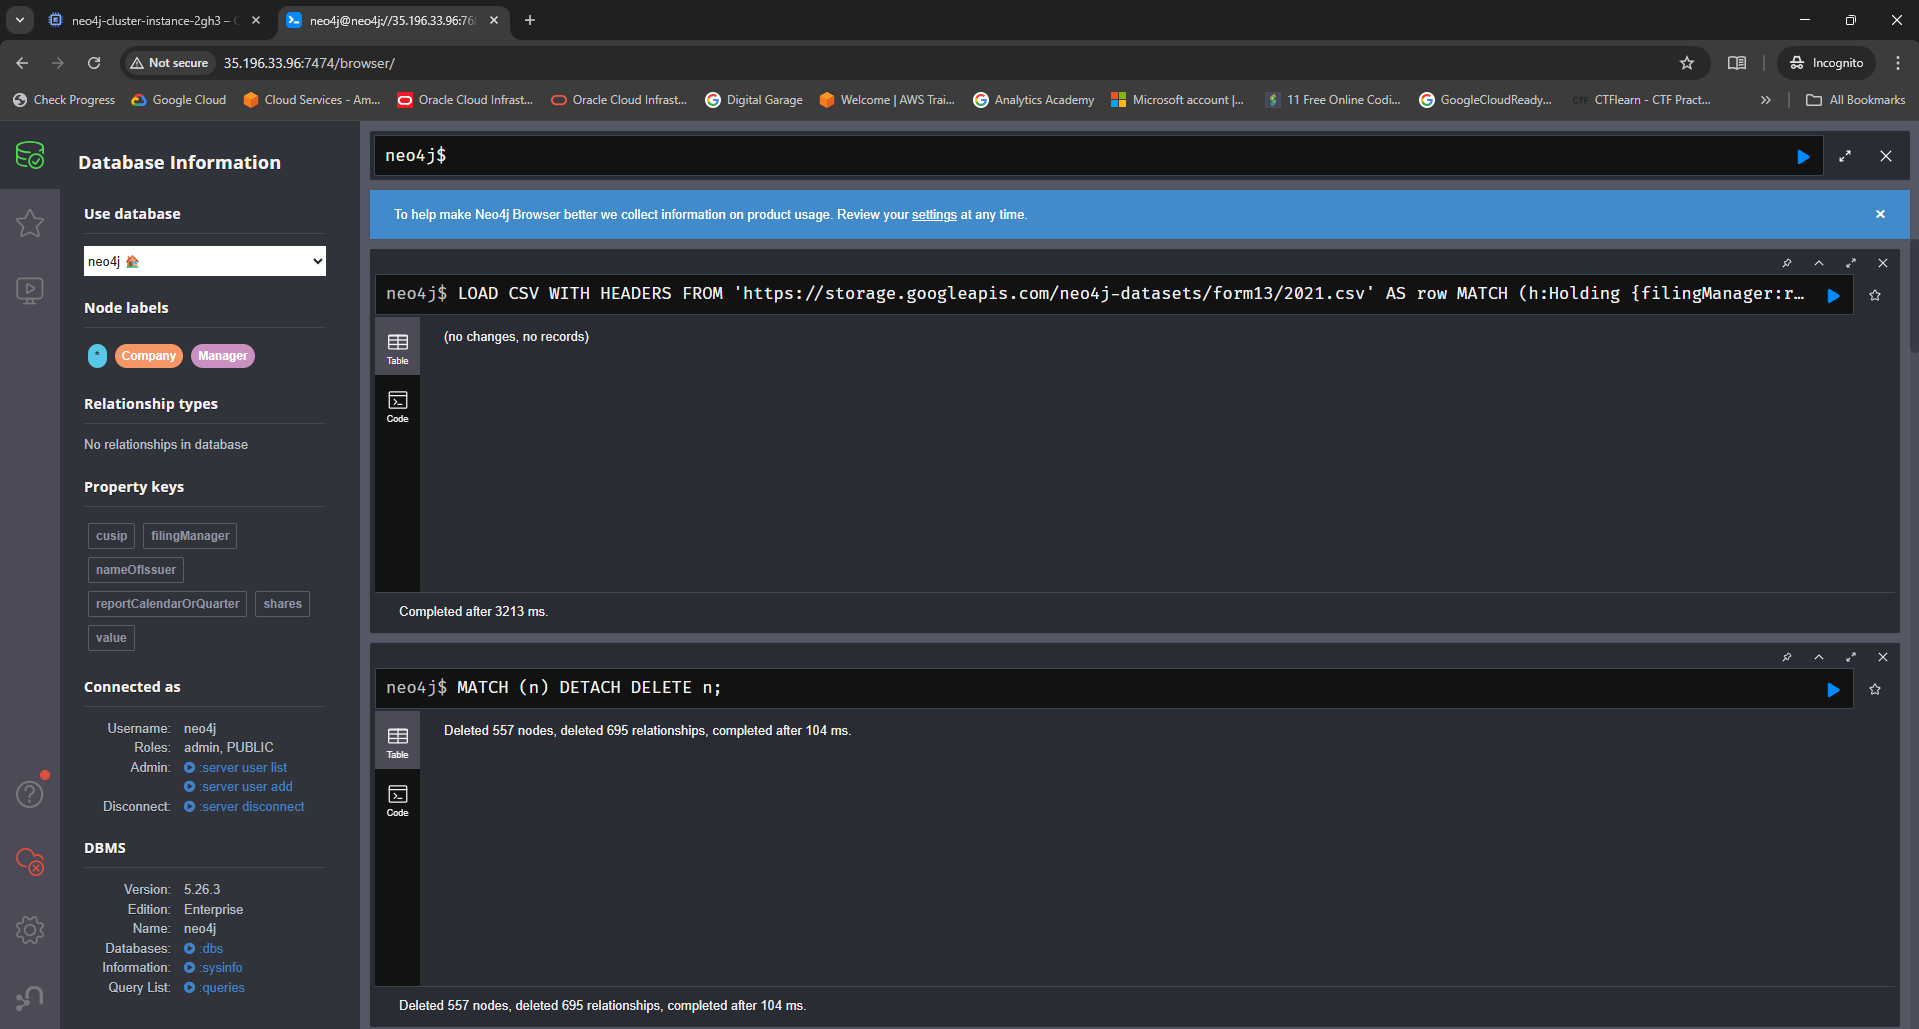Show Code view in DETACH DELETE frame
Screen dimensions: 1919x1029
pos(398,800)
